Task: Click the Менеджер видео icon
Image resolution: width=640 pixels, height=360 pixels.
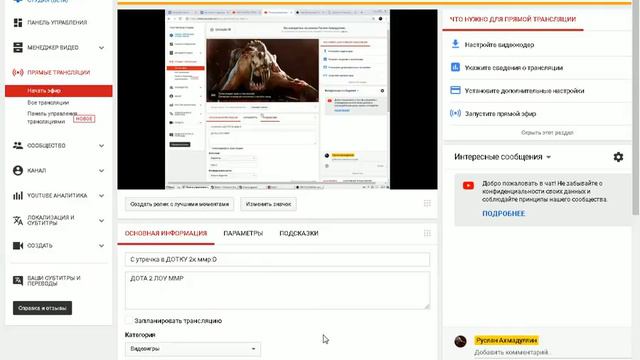Action: (x=18, y=47)
